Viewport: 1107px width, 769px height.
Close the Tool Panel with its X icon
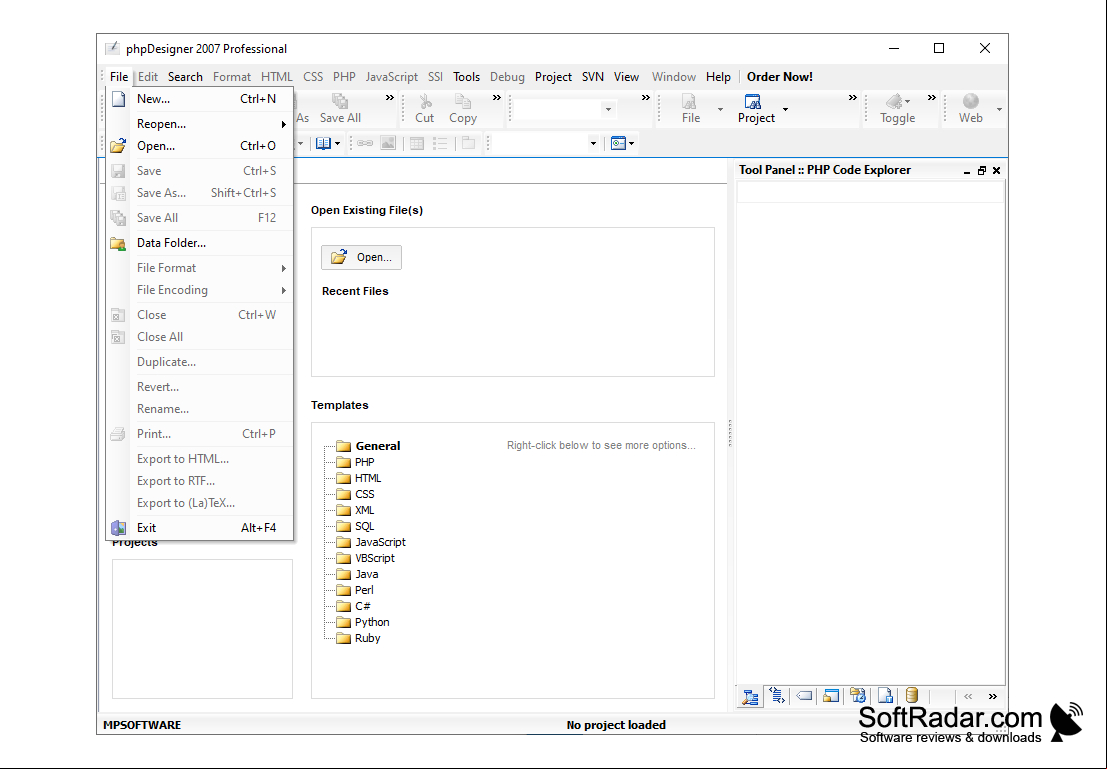tap(996, 171)
